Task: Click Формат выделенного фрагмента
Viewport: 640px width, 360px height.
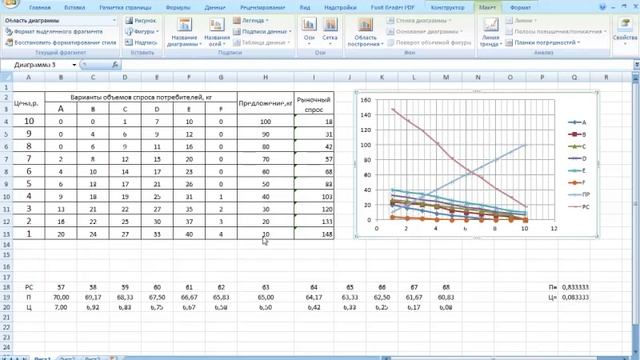Action: point(54,31)
